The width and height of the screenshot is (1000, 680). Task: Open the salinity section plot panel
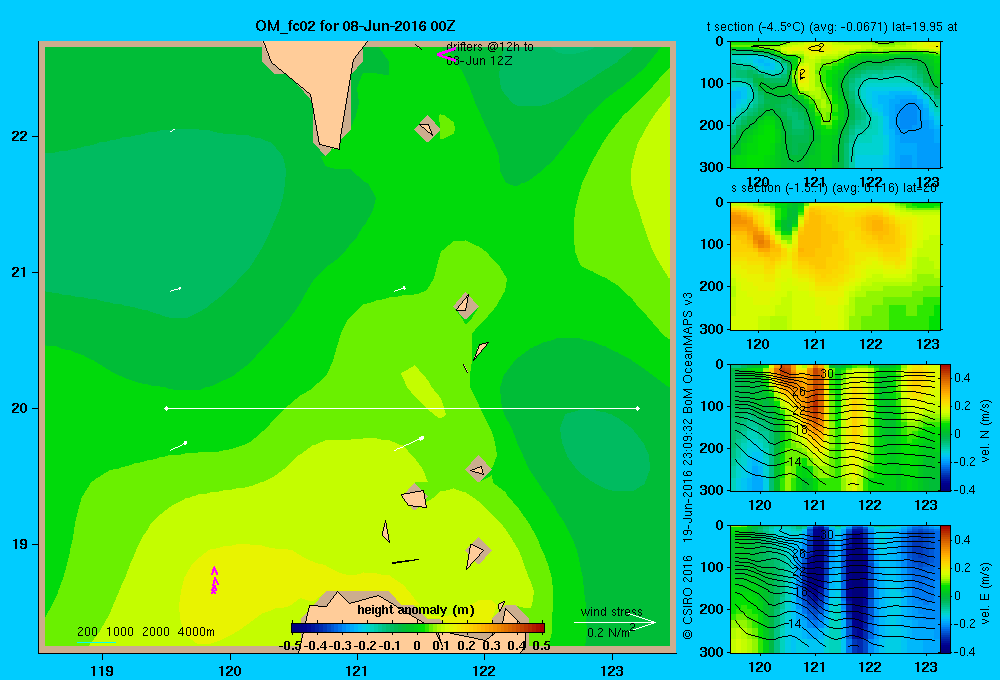(835, 266)
